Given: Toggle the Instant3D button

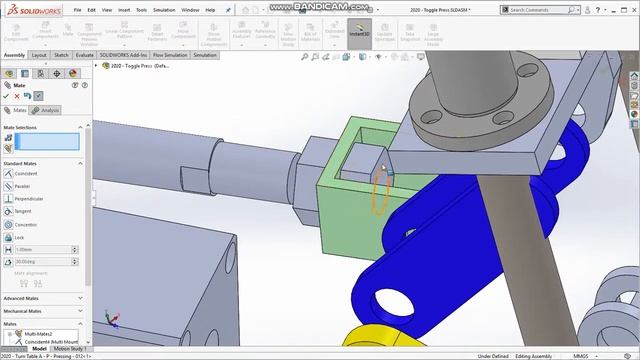Looking at the screenshot, I should pos(360,33).
